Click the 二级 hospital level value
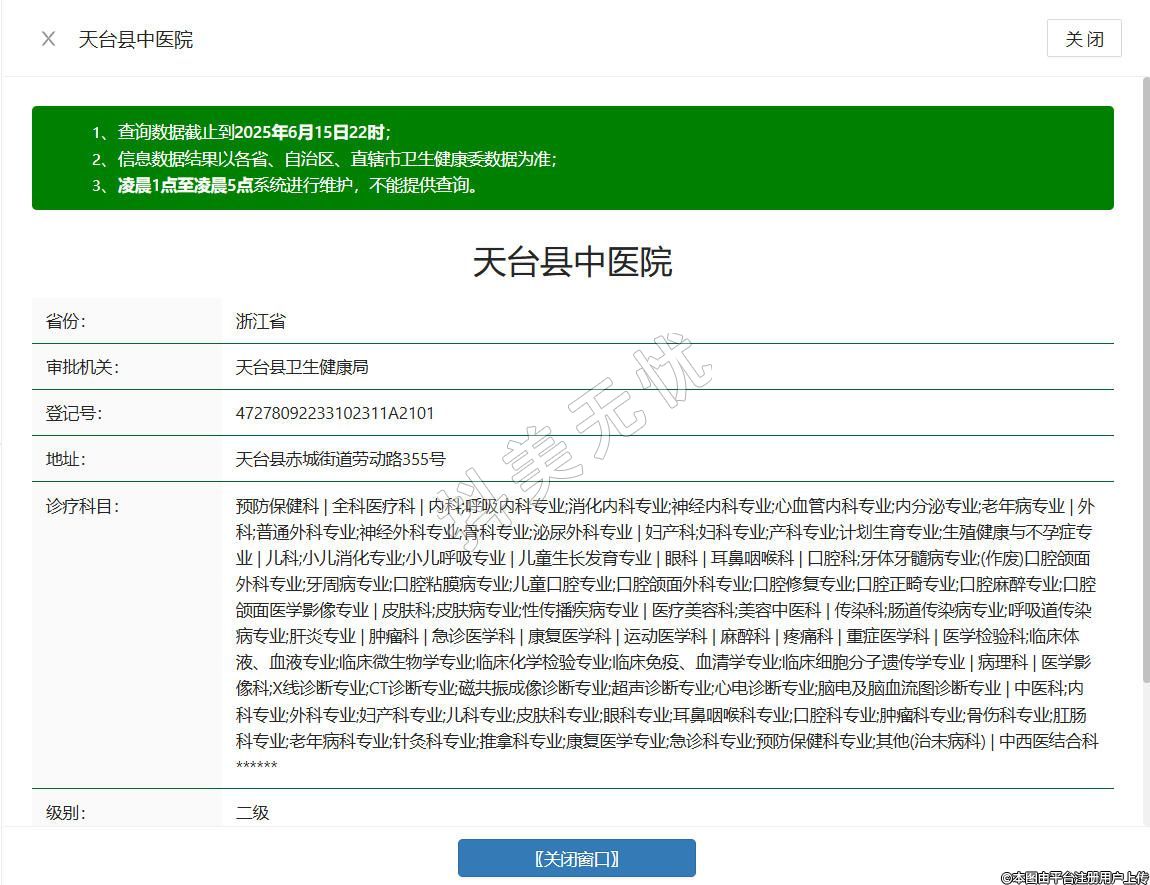 (x=253, y=813)
